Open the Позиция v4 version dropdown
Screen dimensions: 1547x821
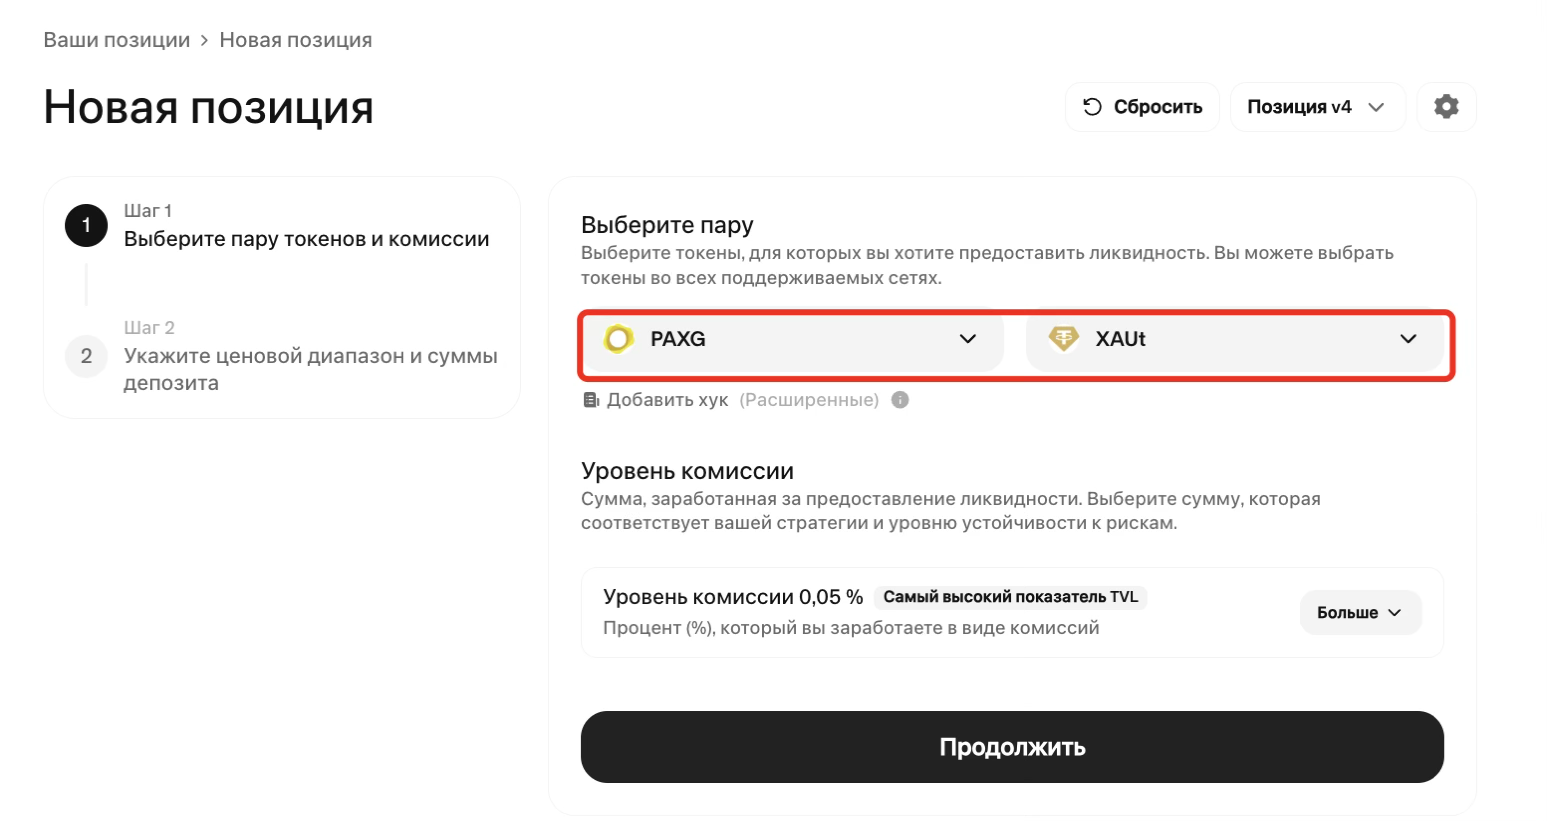point(1316,107)
